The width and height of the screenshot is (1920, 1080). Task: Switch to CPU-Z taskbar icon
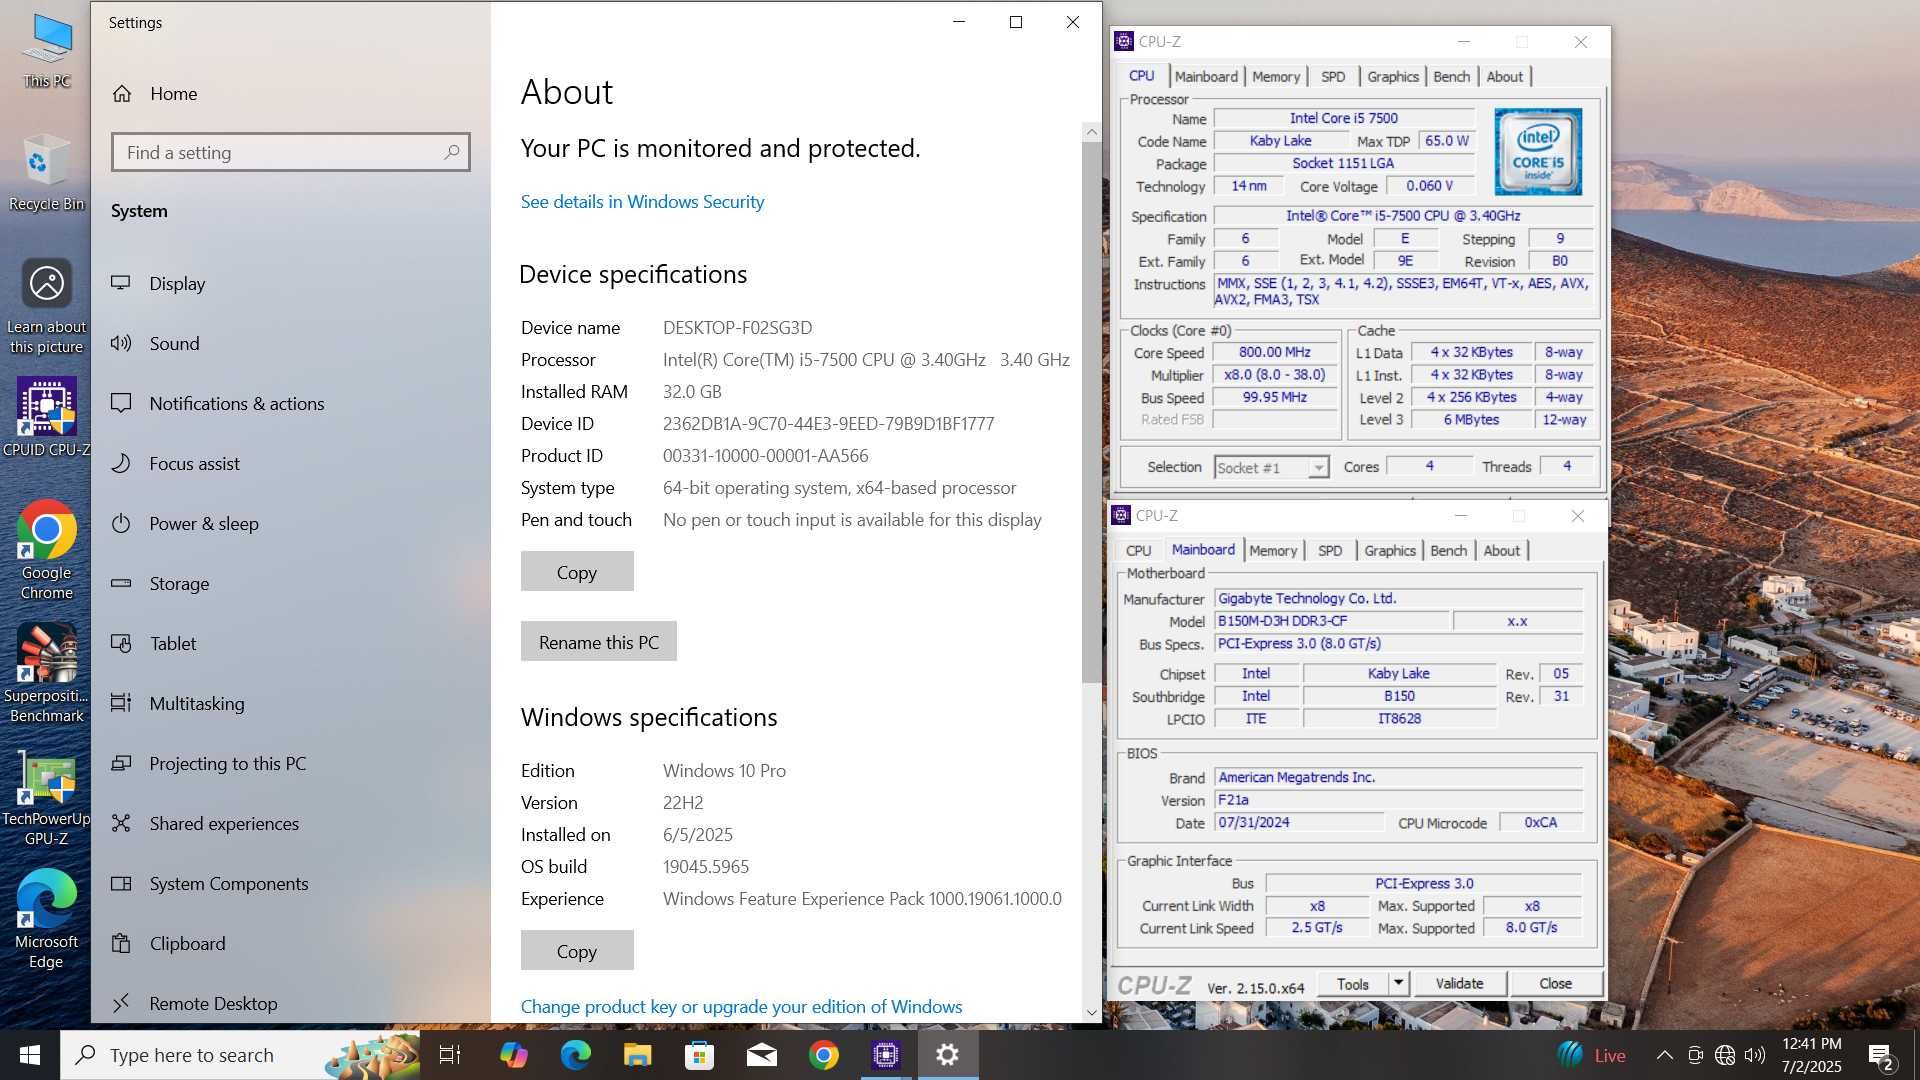[886, 1055]
